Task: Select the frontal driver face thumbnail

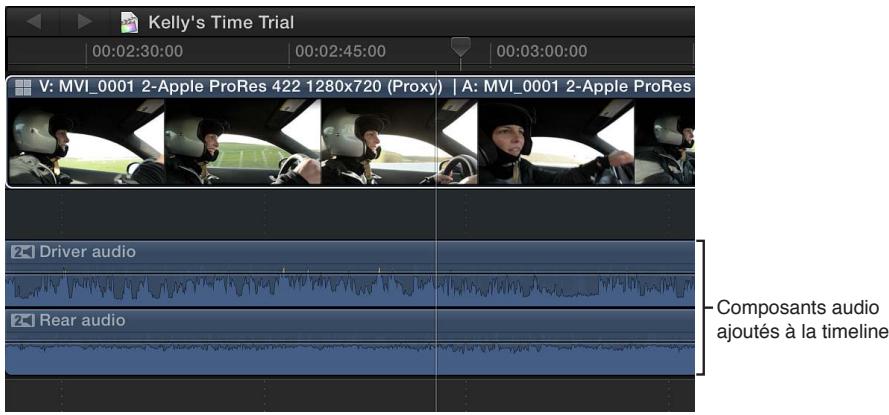Action: pos(556,142)
